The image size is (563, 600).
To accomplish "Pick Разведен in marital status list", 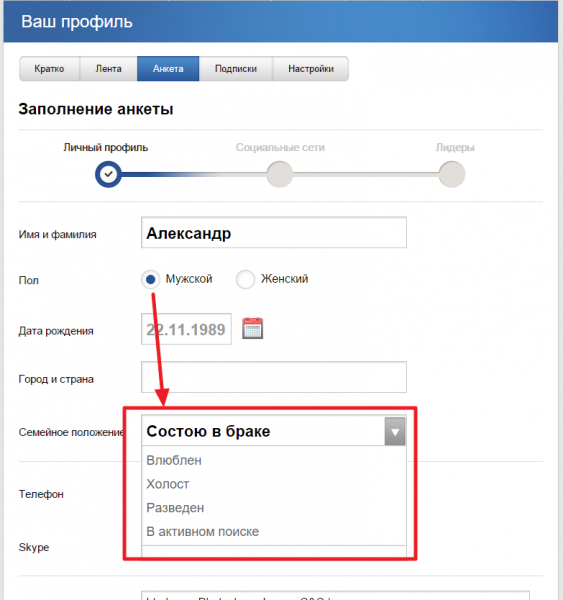I will (175, 508).
